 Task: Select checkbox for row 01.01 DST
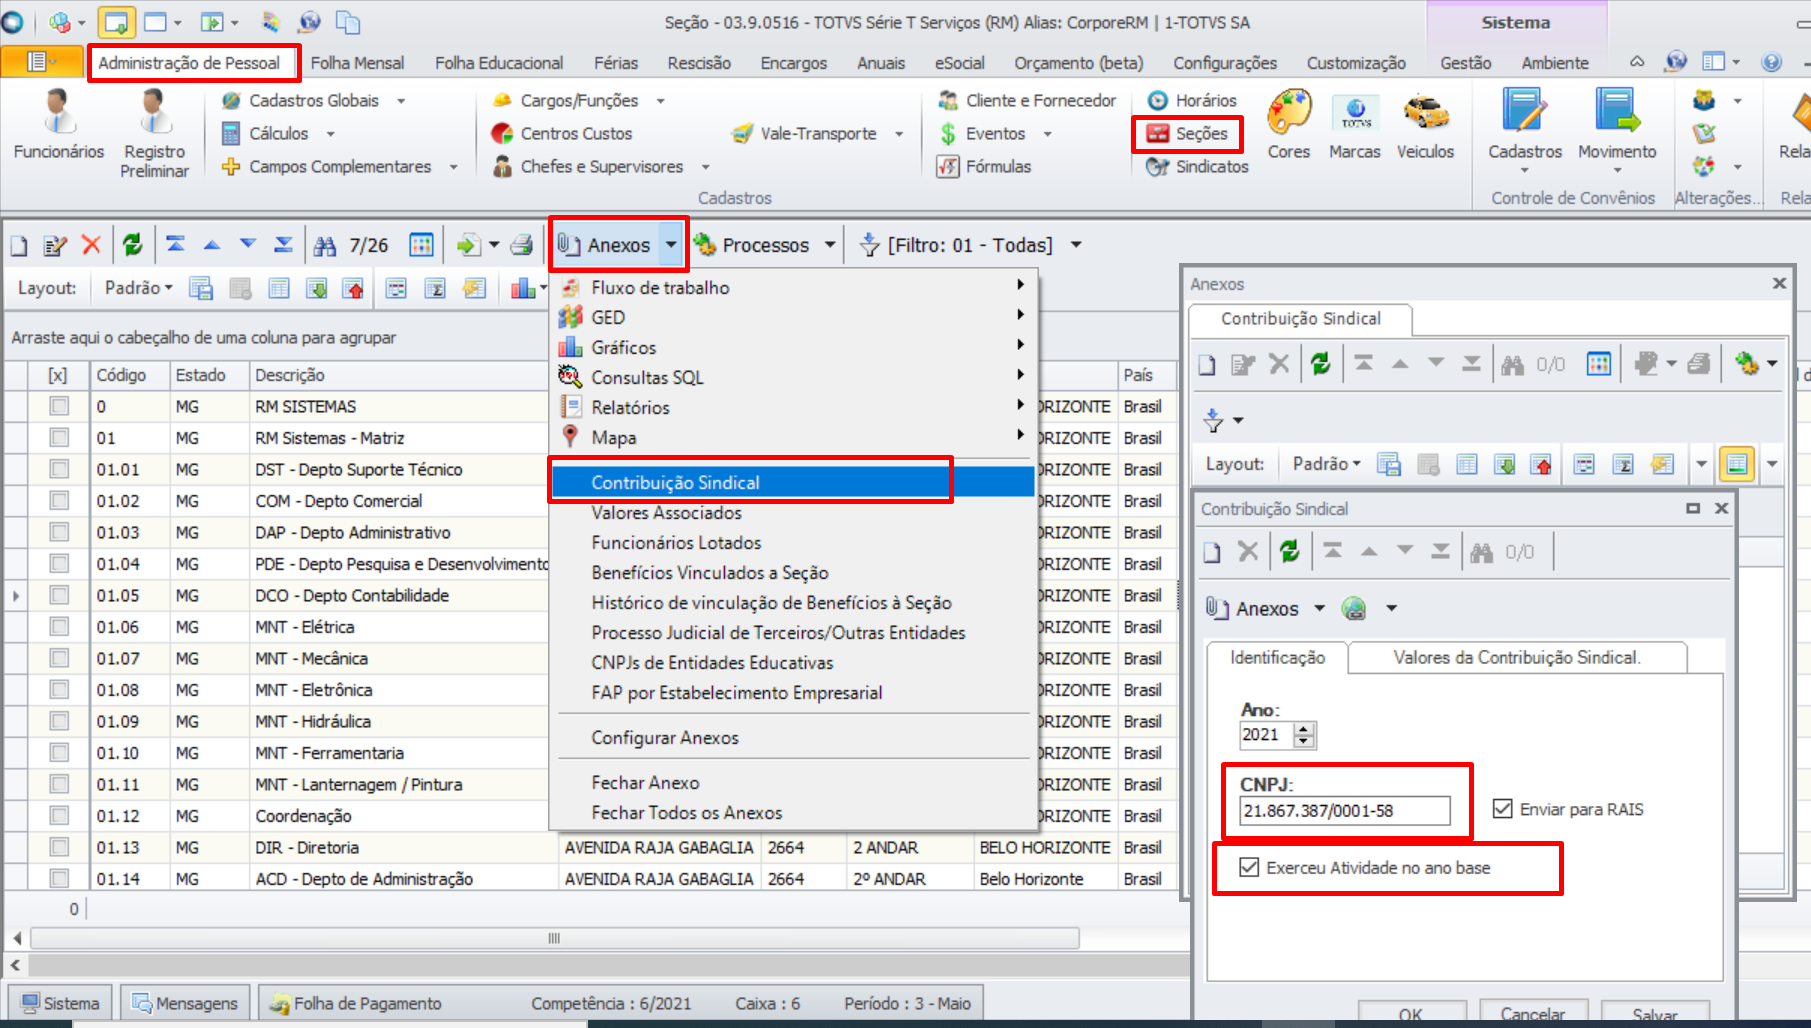[60, 470]
